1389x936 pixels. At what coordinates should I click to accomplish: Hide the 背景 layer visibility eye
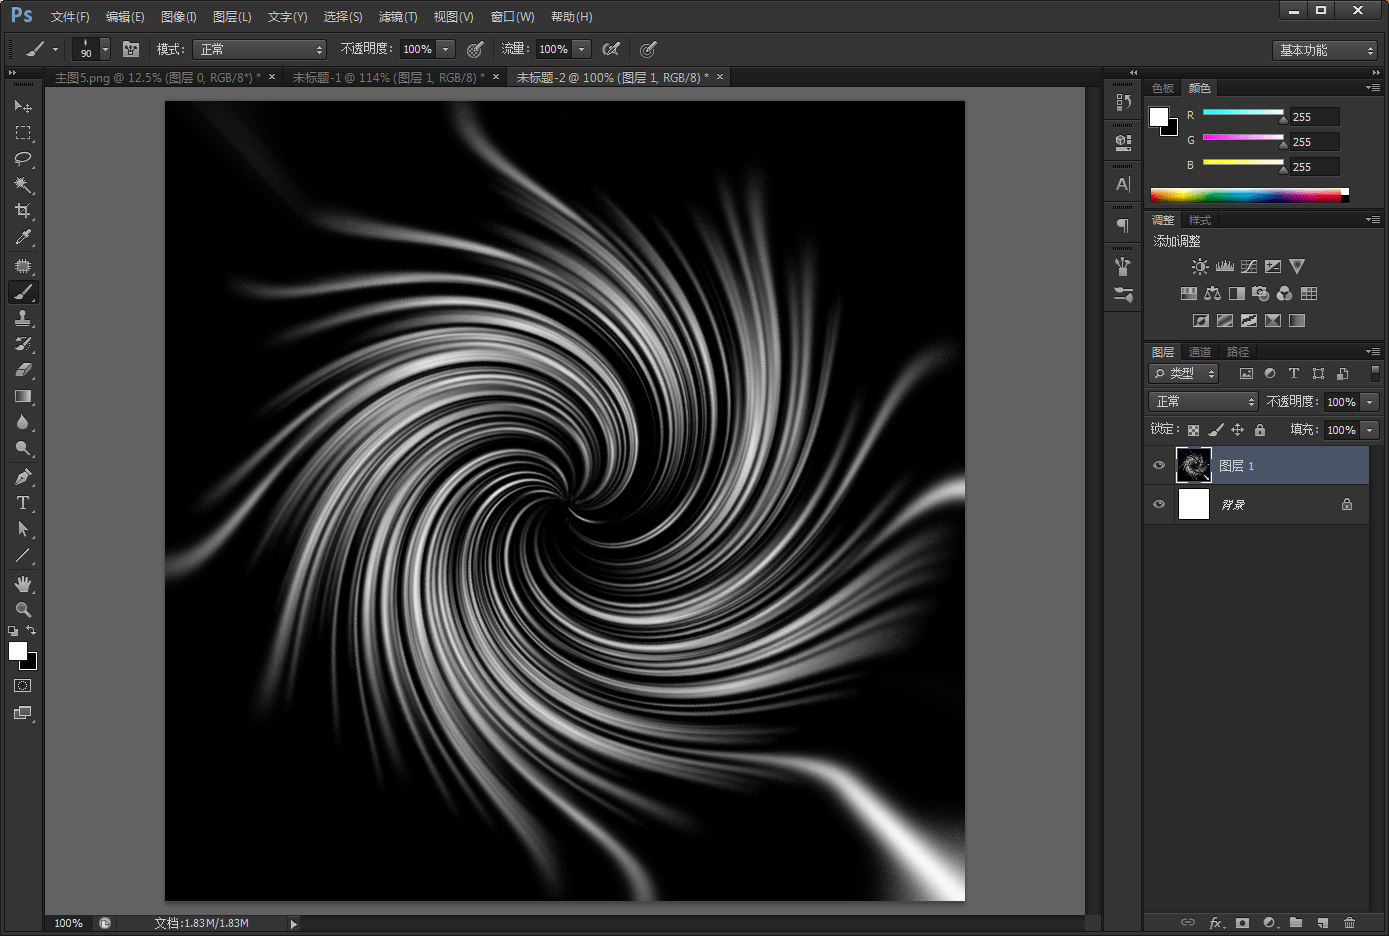point(1159,505)
